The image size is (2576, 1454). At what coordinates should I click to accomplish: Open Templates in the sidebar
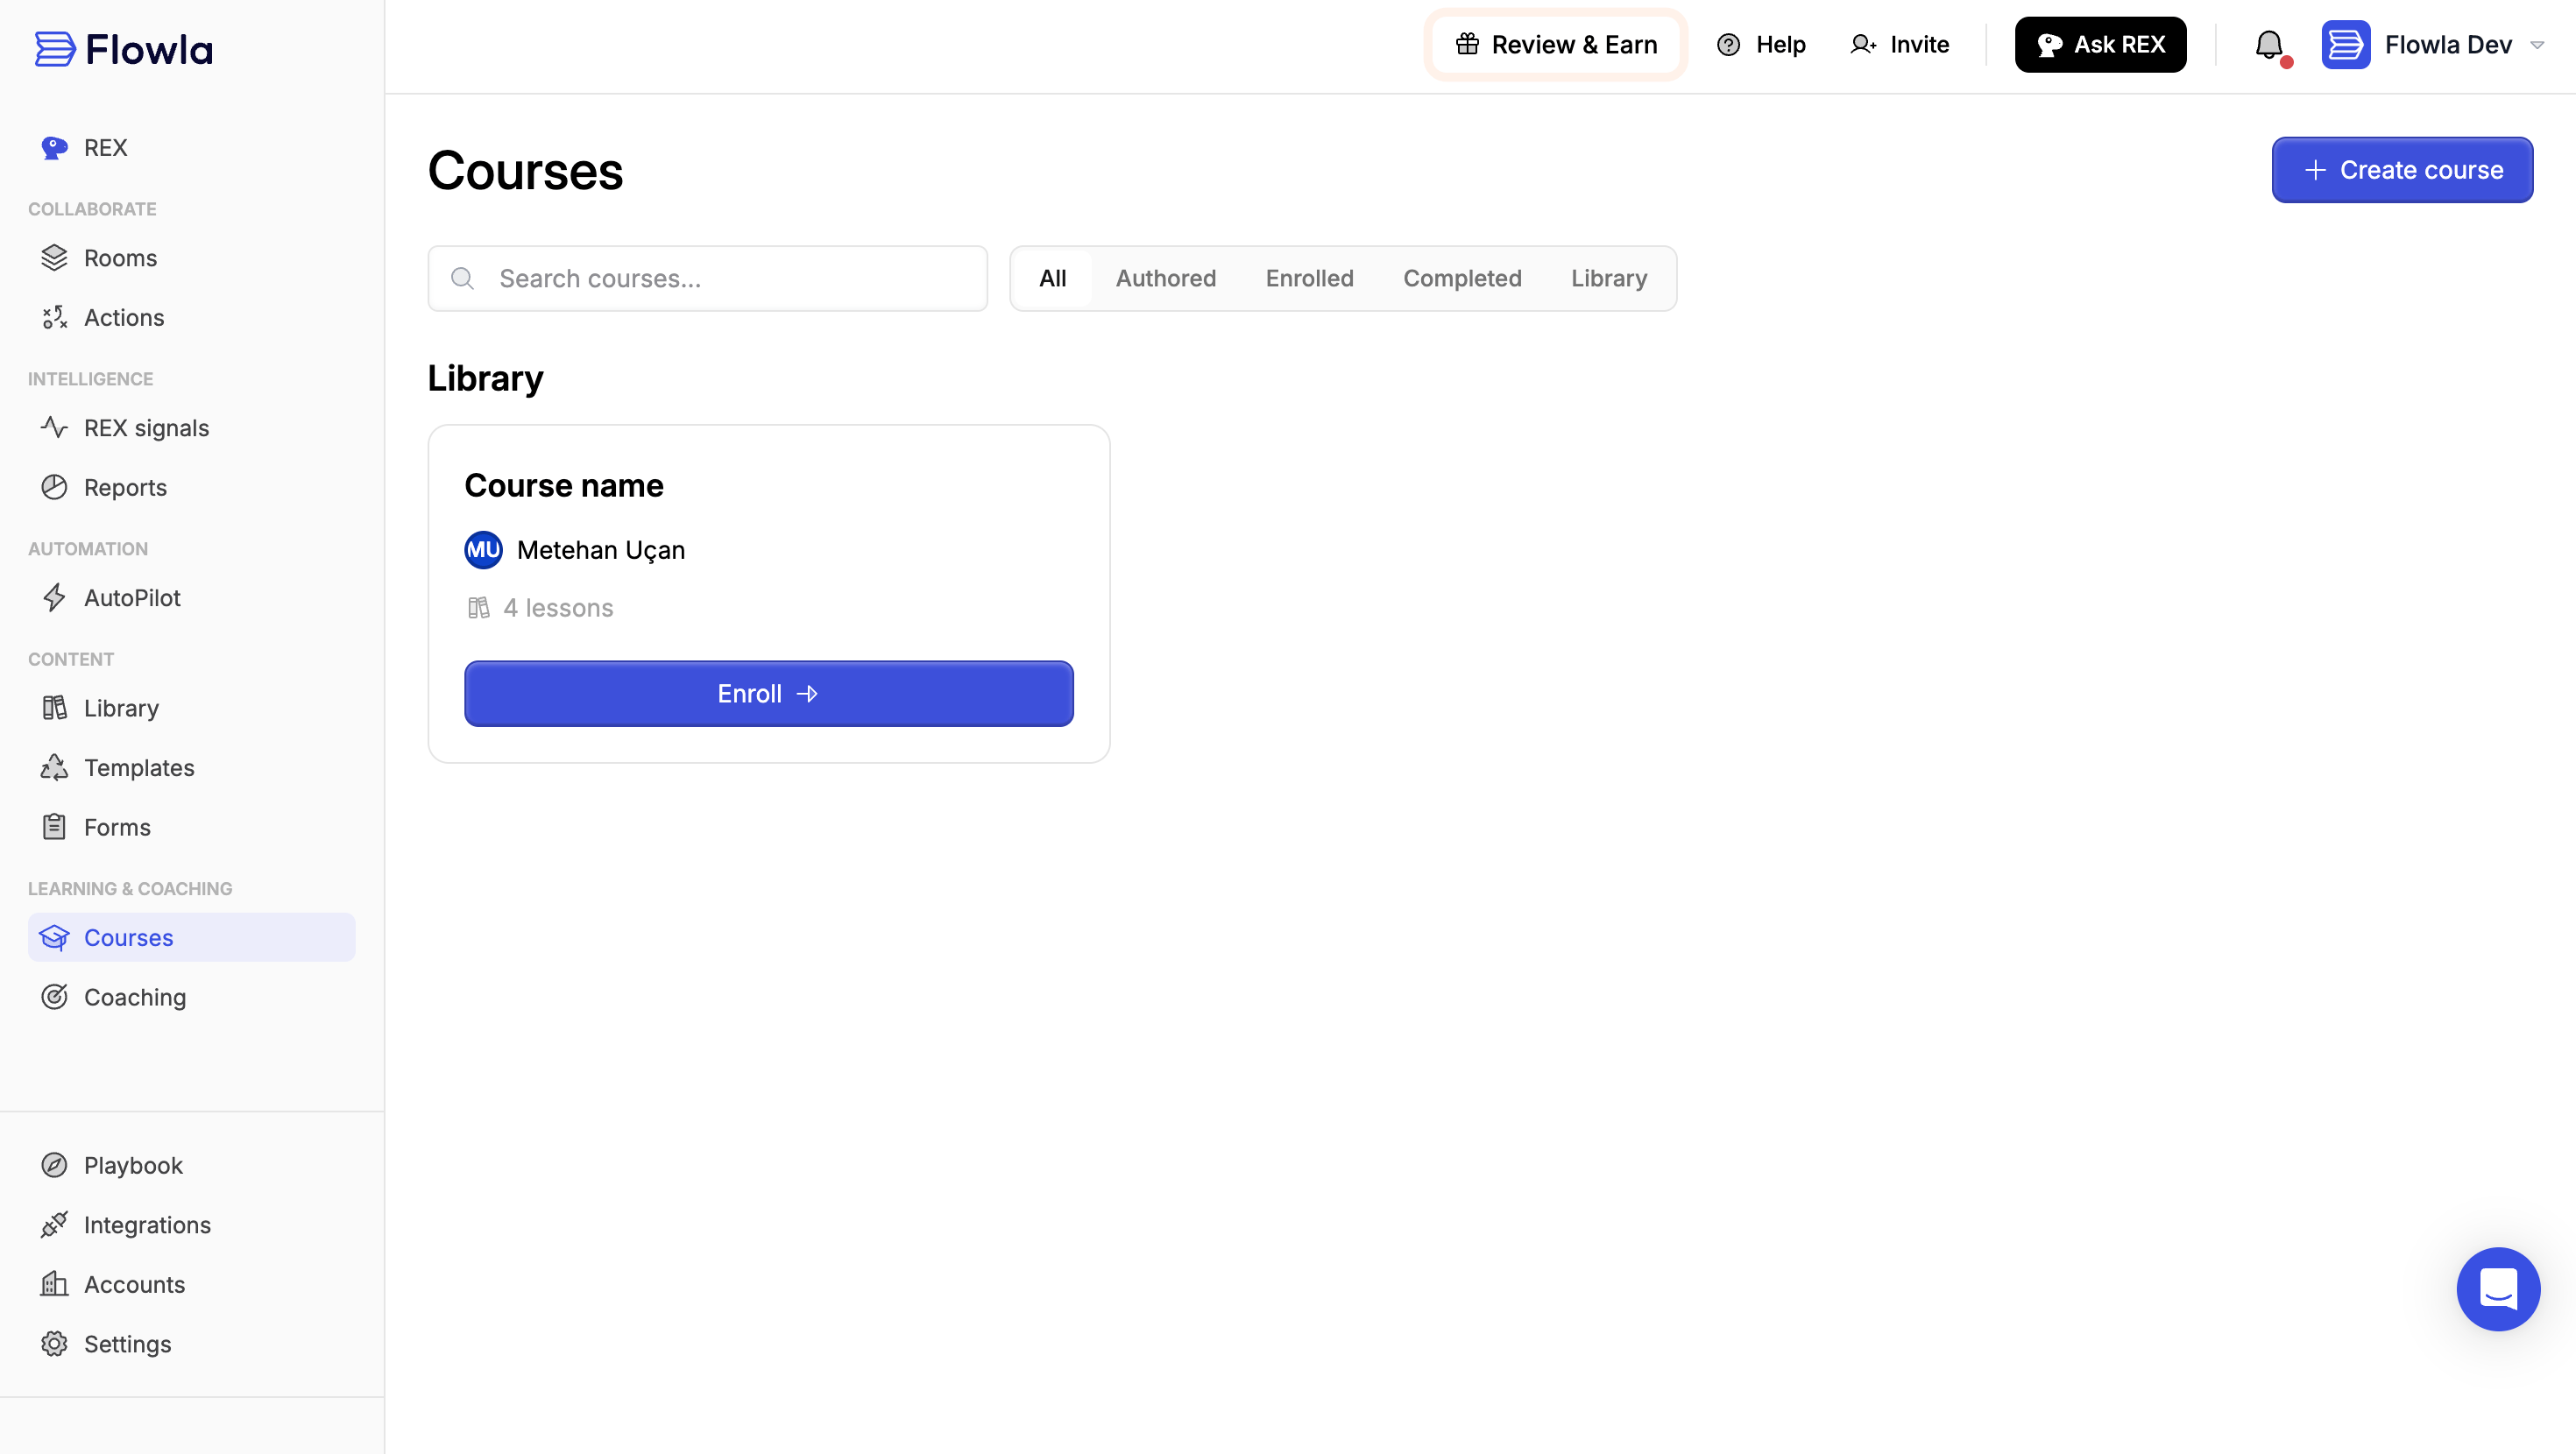coord(191,767)
